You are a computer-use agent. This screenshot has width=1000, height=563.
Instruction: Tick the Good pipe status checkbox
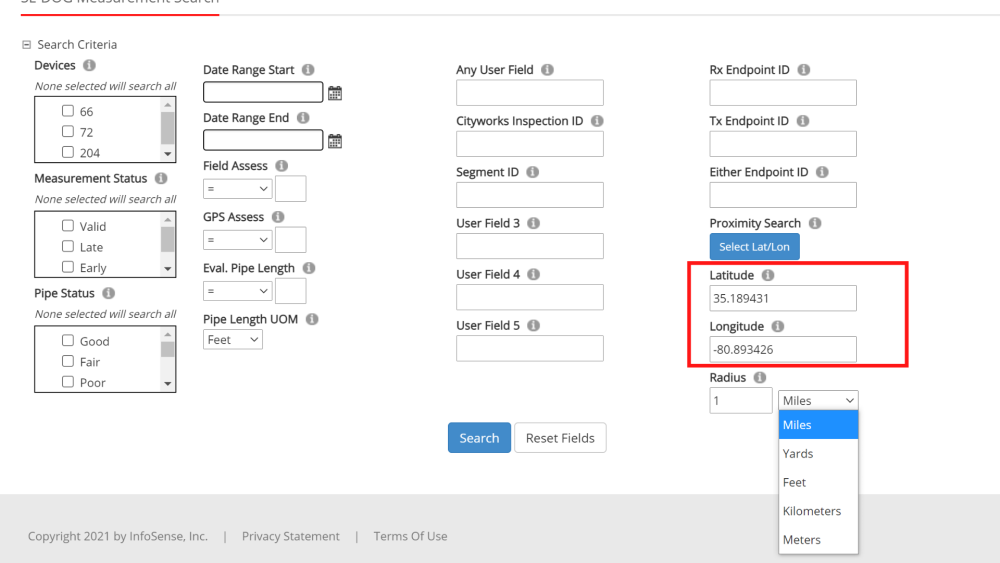pos(68,340)
